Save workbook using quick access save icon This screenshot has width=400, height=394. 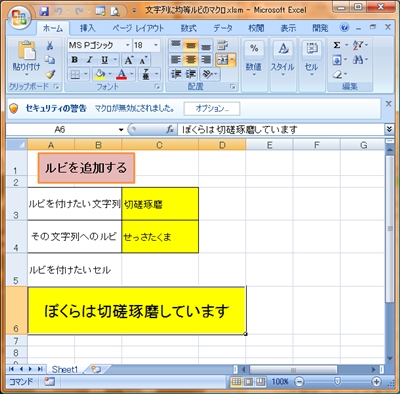44,11
